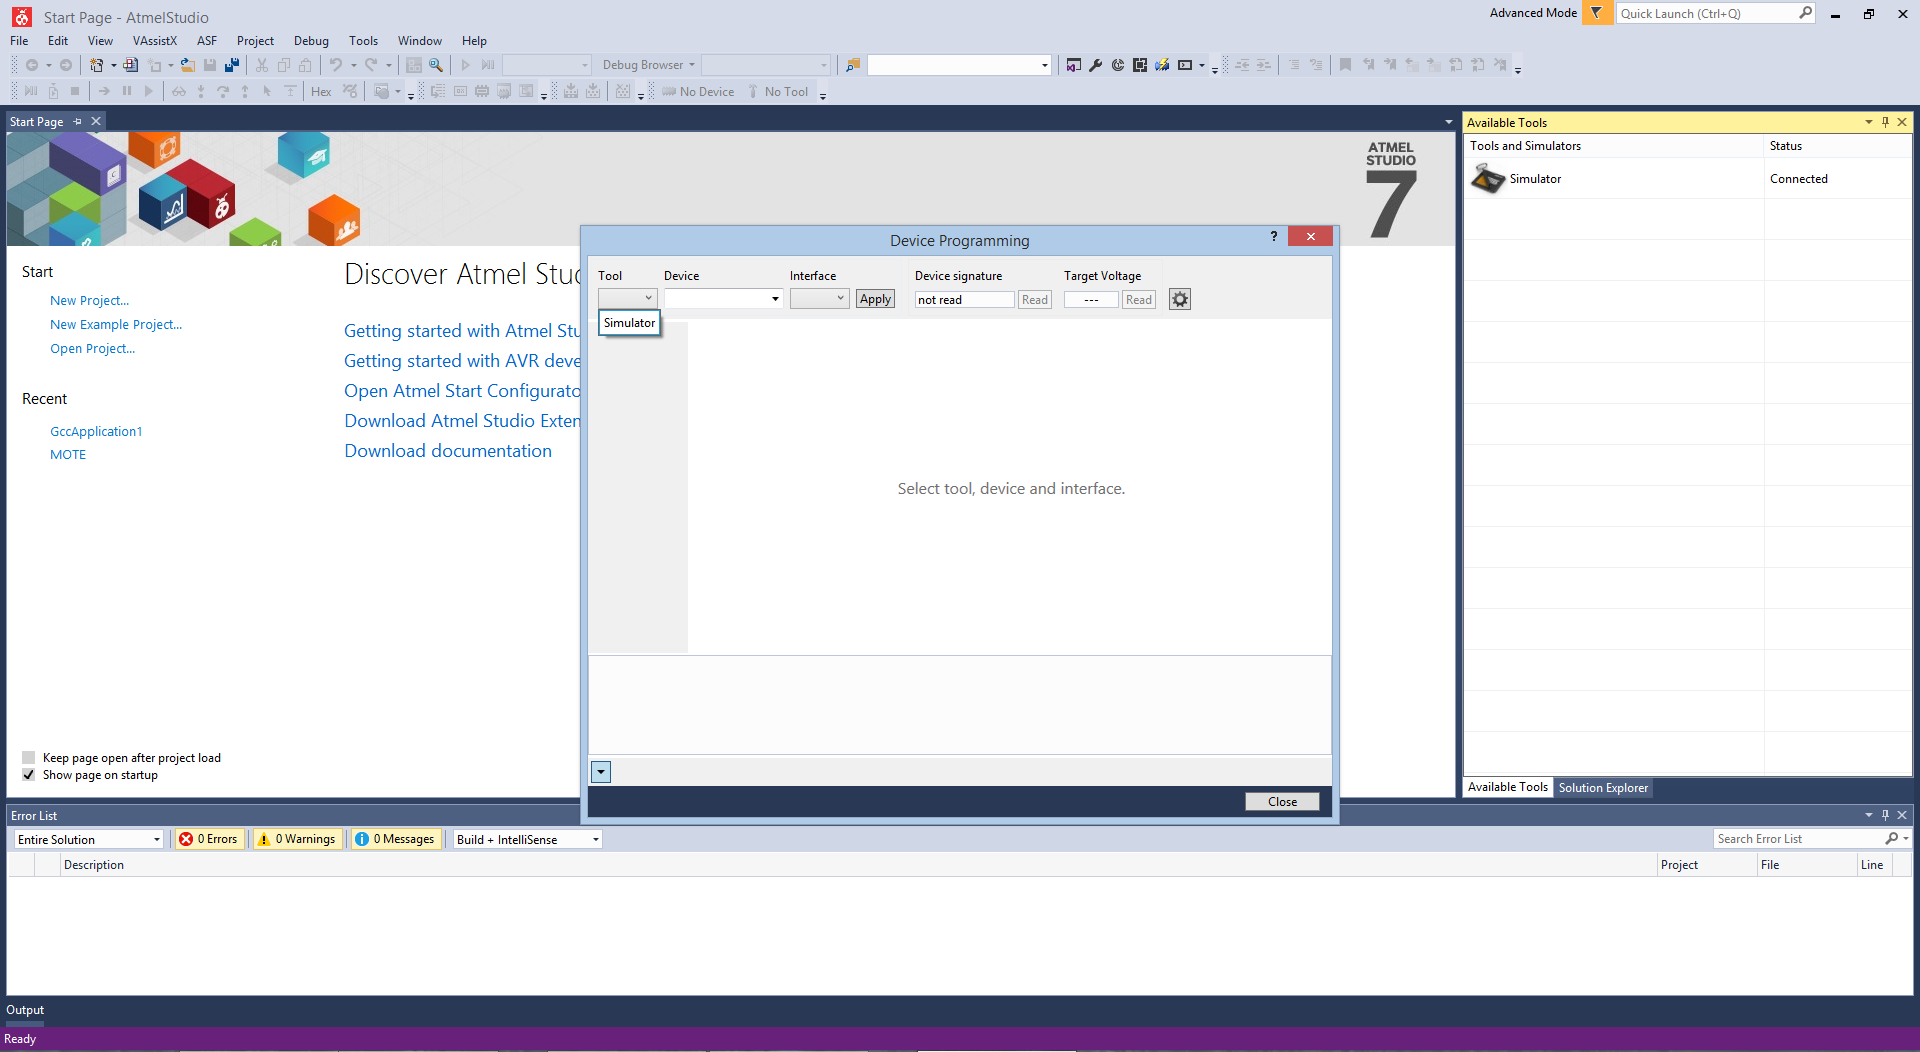Pin the Available Tools panel
Image resolution: width=1920 pixels, height=1052 pixels.
pos(1885,122)
